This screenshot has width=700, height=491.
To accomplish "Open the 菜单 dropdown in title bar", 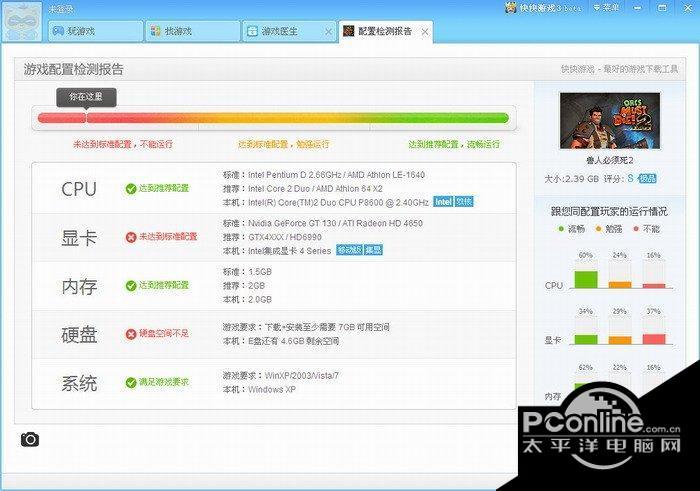I will click(605, 8).
